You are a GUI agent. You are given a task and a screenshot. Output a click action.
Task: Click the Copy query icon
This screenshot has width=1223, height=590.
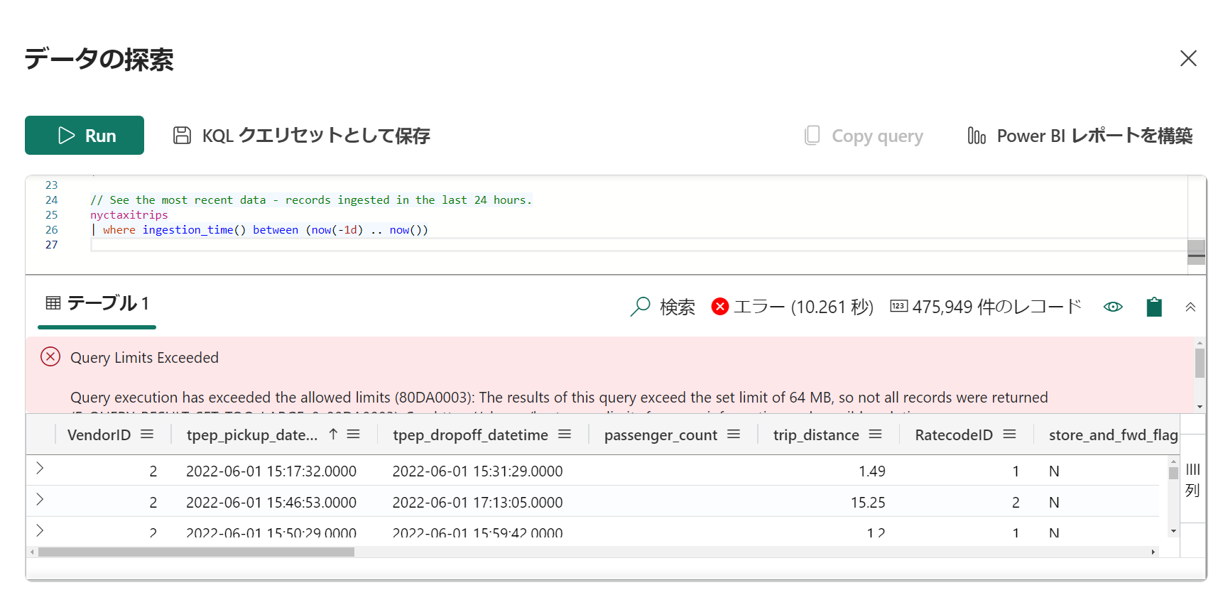tap(812, 136)
